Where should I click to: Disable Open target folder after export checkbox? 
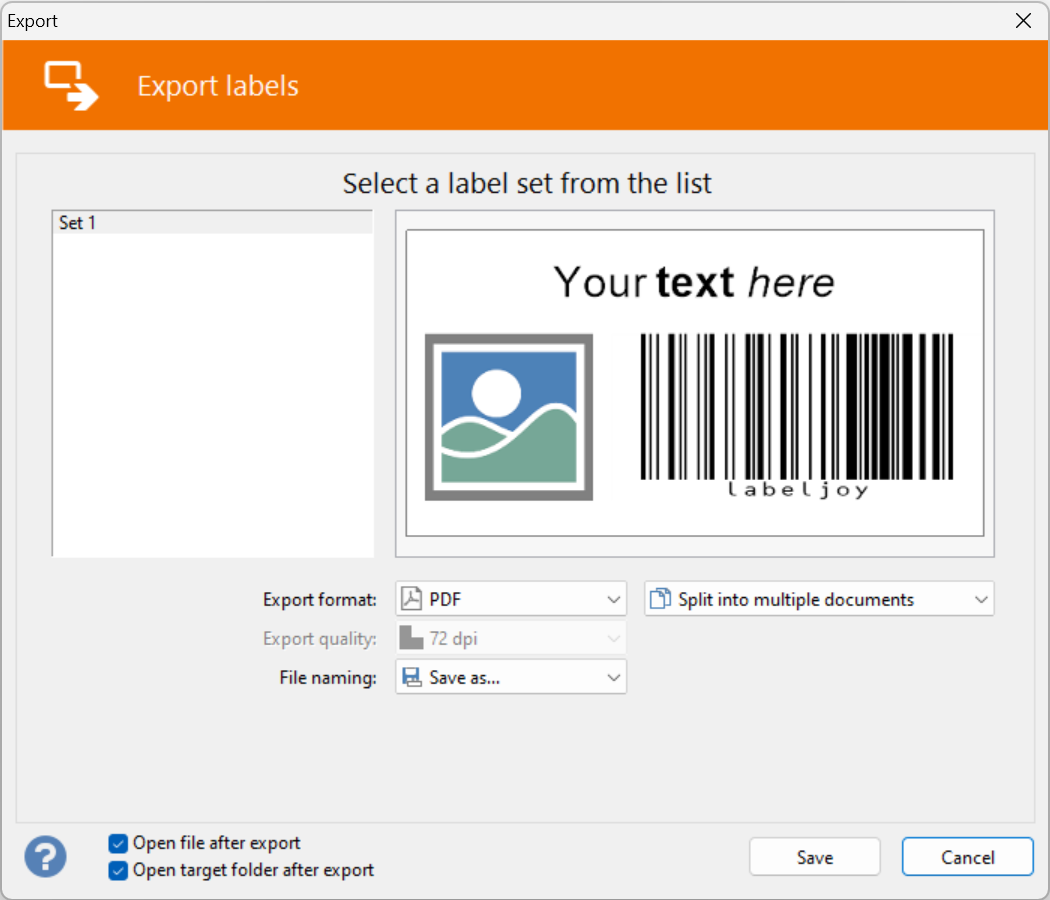[x=118, y=871]
